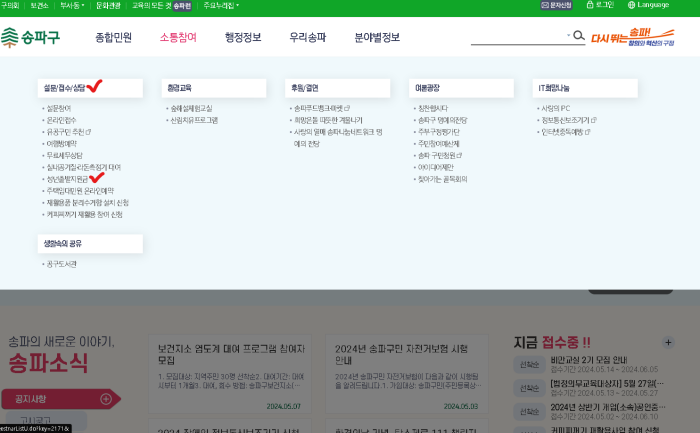
Task: Select the 여론광장 submenu header
Action: 461,88
